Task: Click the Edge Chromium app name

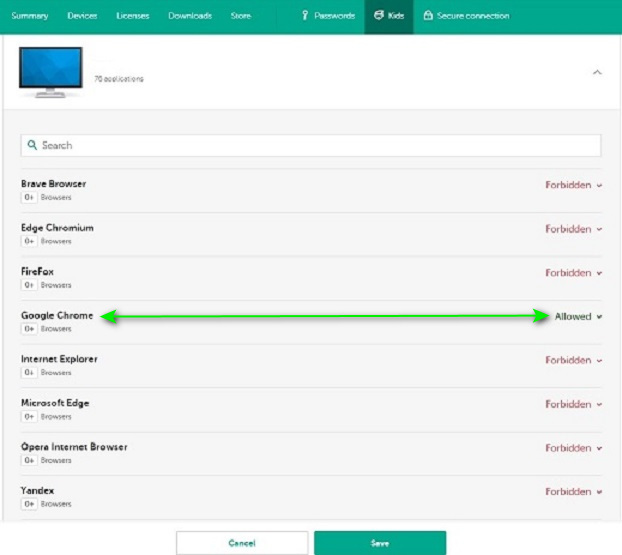Action: pos(57,228)
